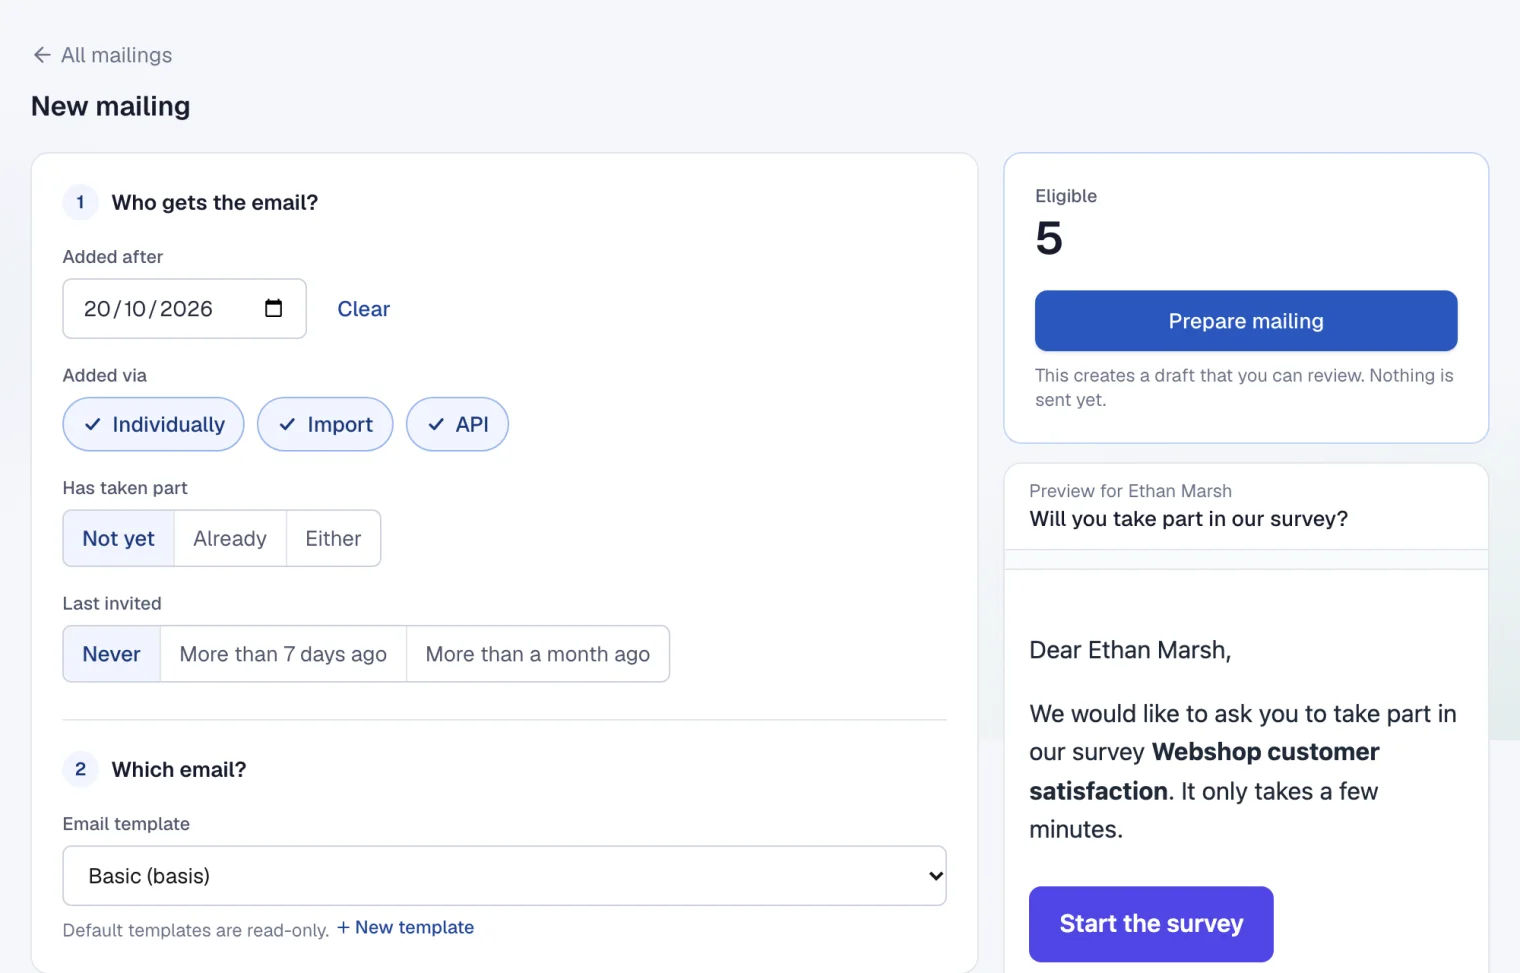Click the Which email? heading
This screenshot has height=973, width=1520.
coord(179,770)
